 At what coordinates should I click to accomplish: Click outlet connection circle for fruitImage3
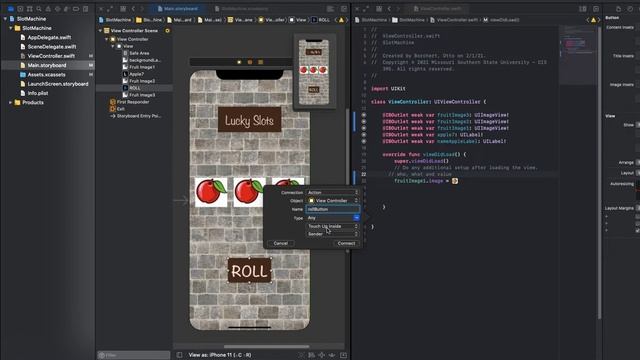(364, 115)
